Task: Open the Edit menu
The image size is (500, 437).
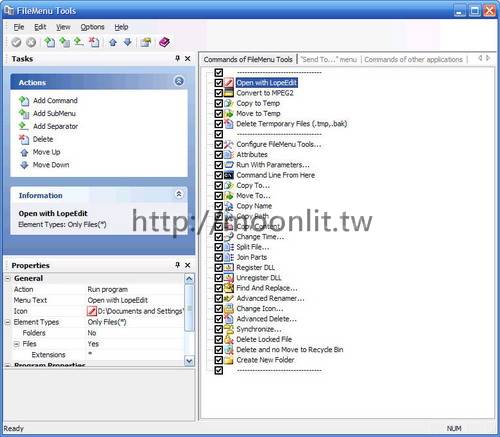Action: [40, 27]
